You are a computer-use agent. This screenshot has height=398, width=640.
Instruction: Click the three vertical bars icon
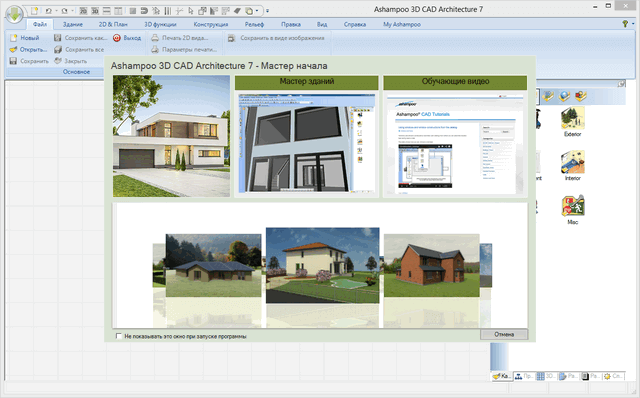(x=168, y=11)
